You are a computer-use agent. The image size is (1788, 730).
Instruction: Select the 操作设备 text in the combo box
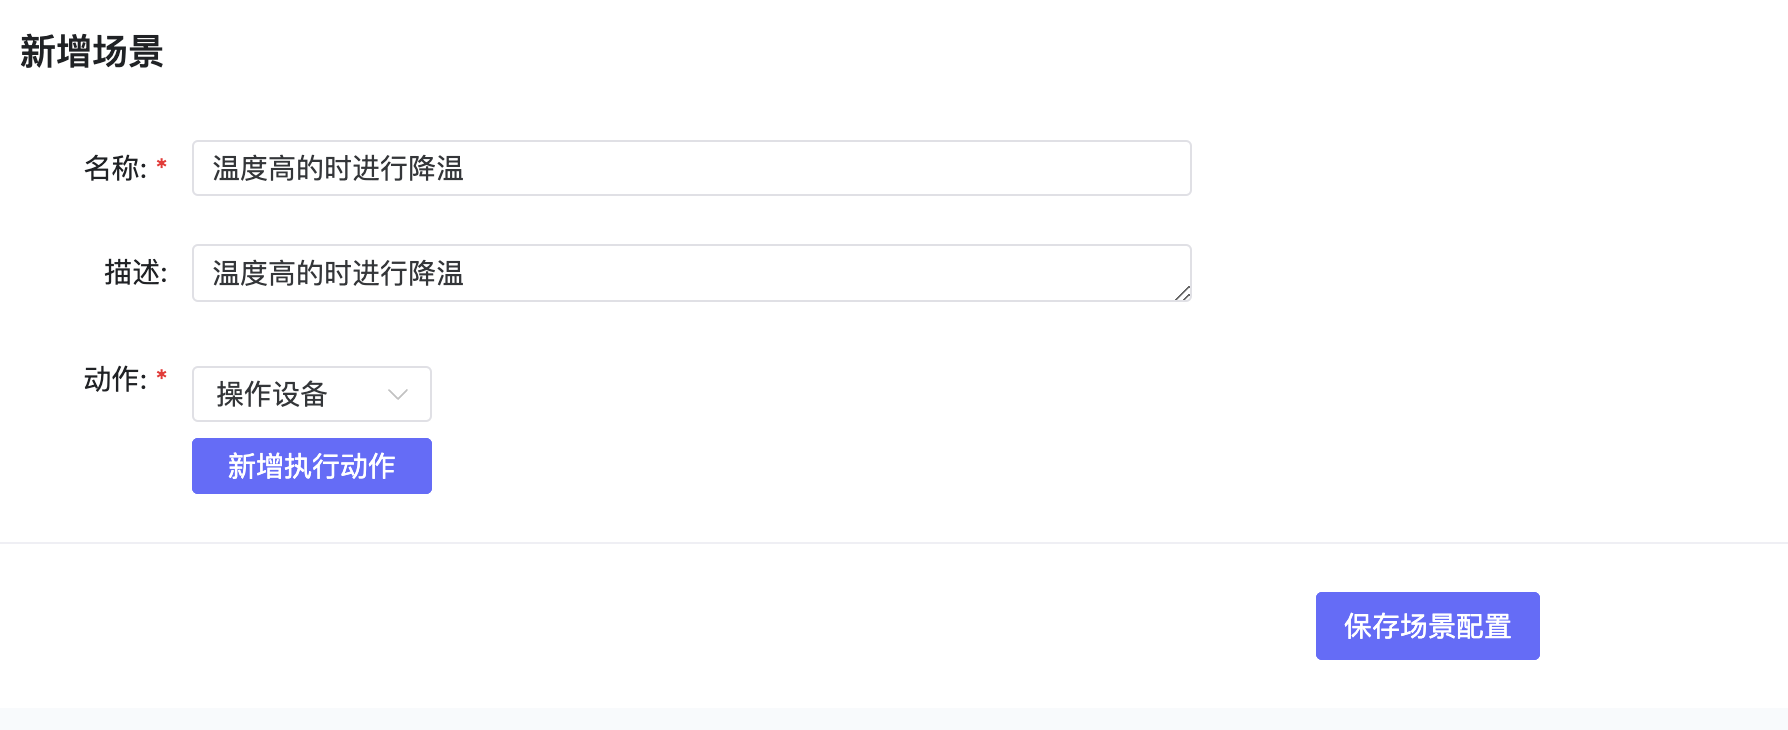[272, 394]
